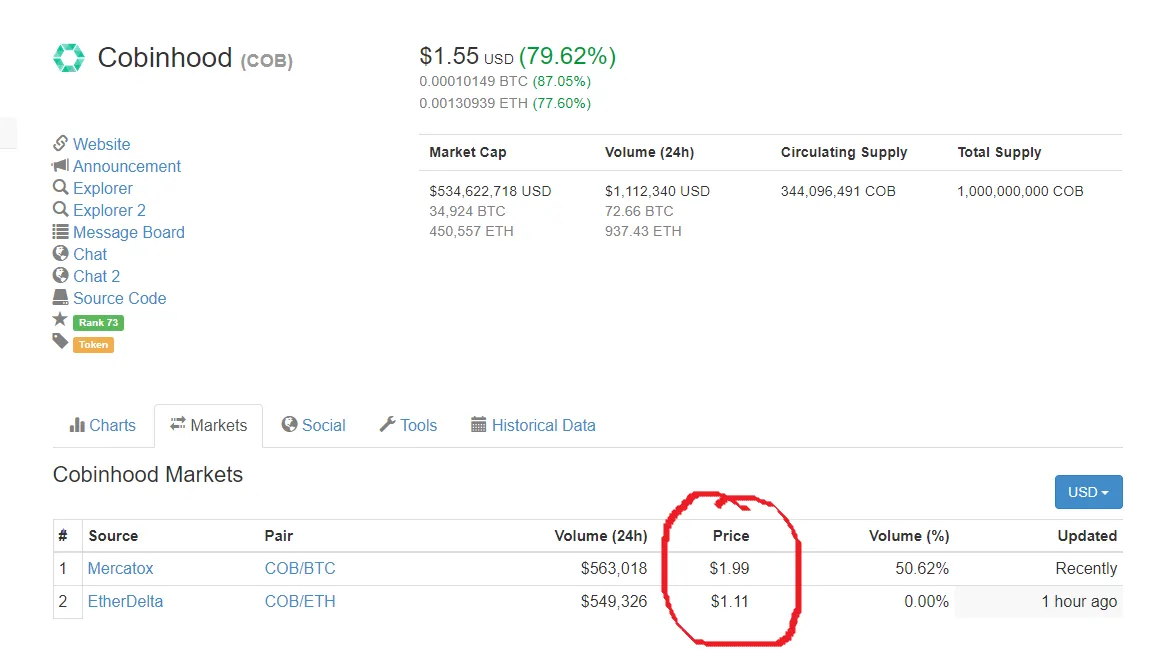Click the $563,018 volume value
Image resolution: width=1166 pixels, height=650 pixels.
click(613, 568)
